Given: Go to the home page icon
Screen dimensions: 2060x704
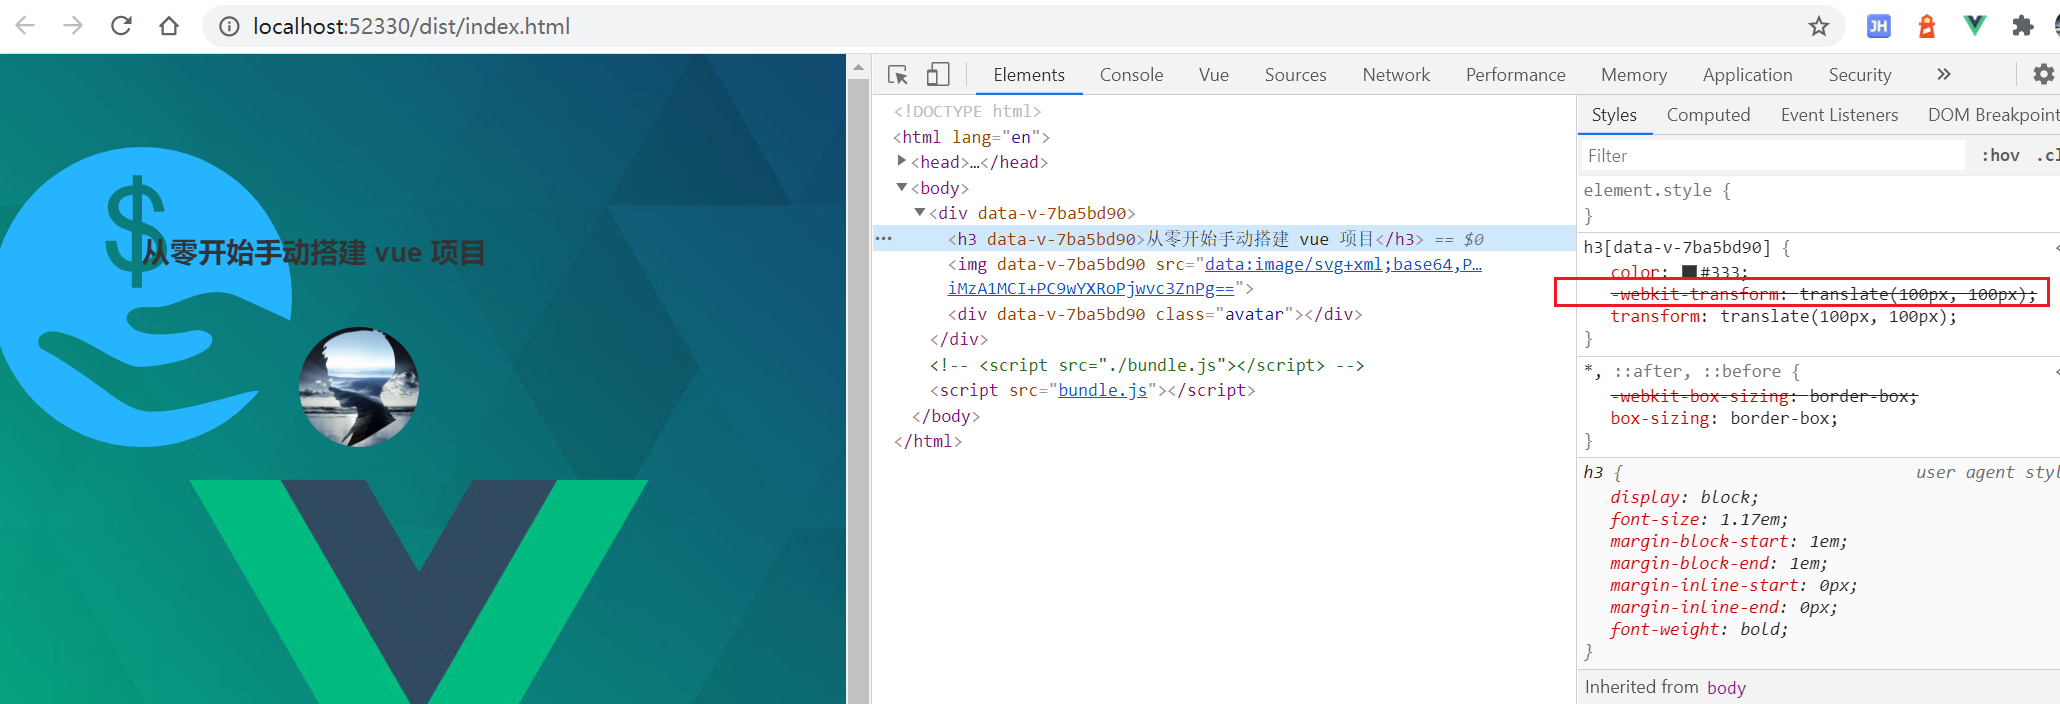Looking at the screenshot, I should tap(169, 26).
